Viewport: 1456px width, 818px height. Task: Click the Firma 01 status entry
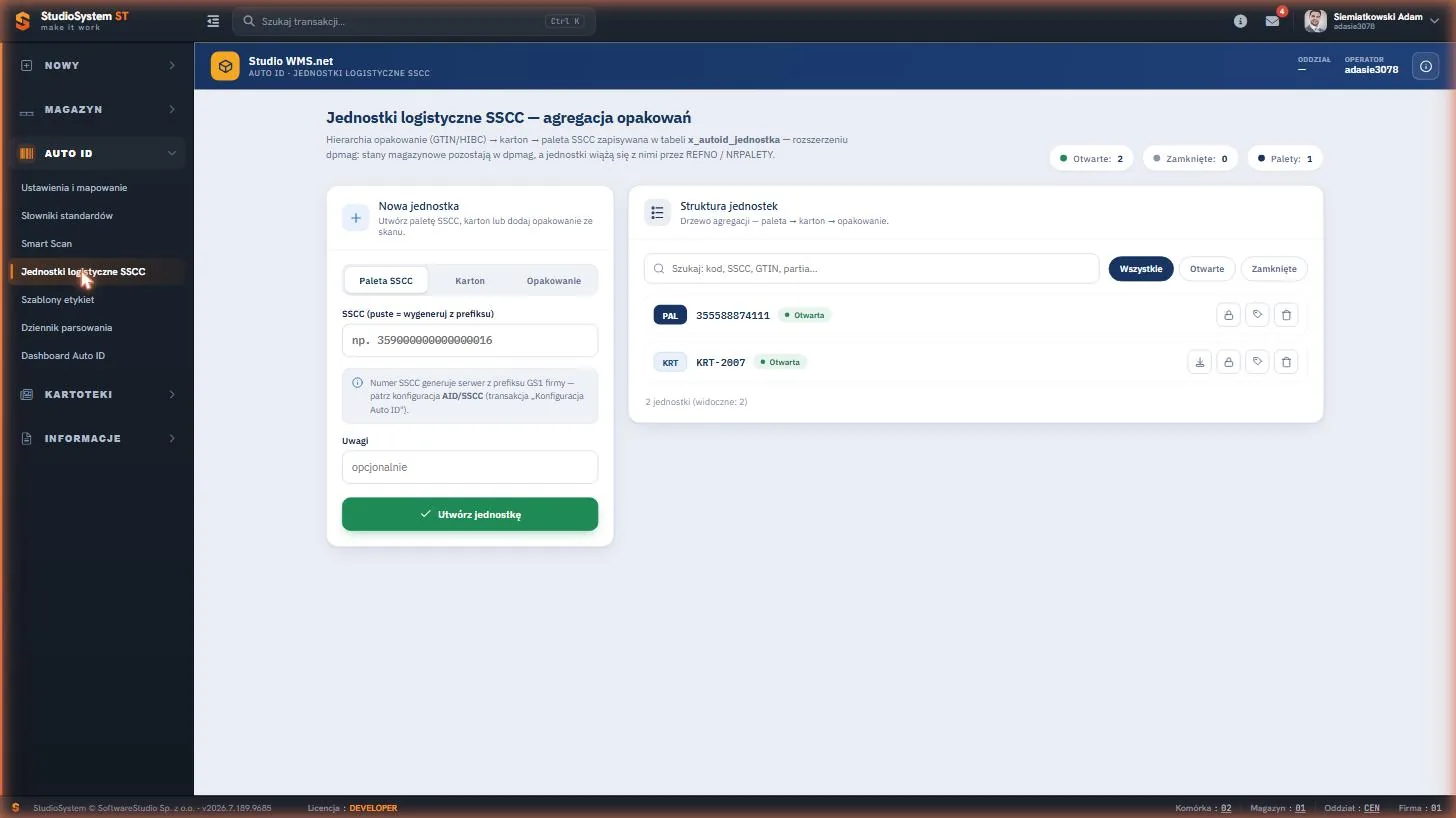1420,808
